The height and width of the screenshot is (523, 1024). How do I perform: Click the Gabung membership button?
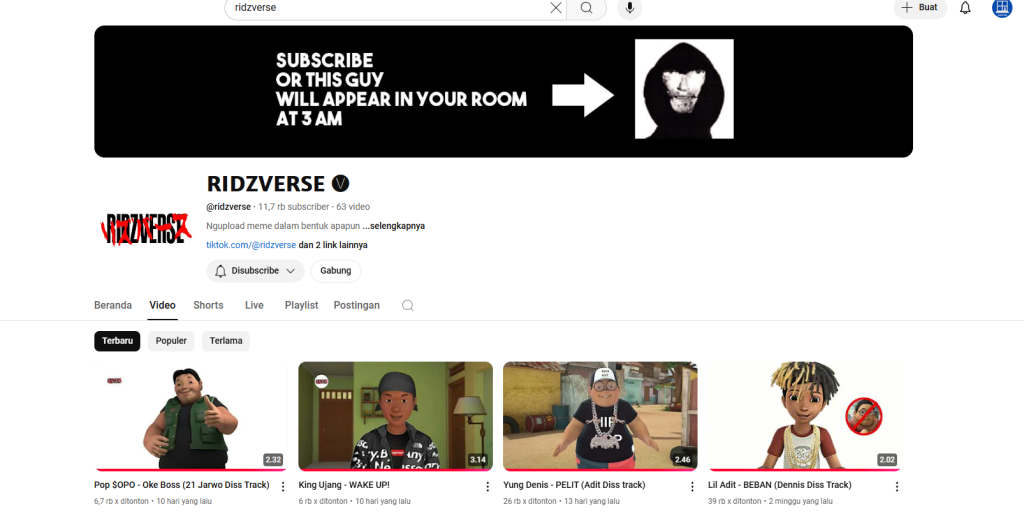[336, 271]
